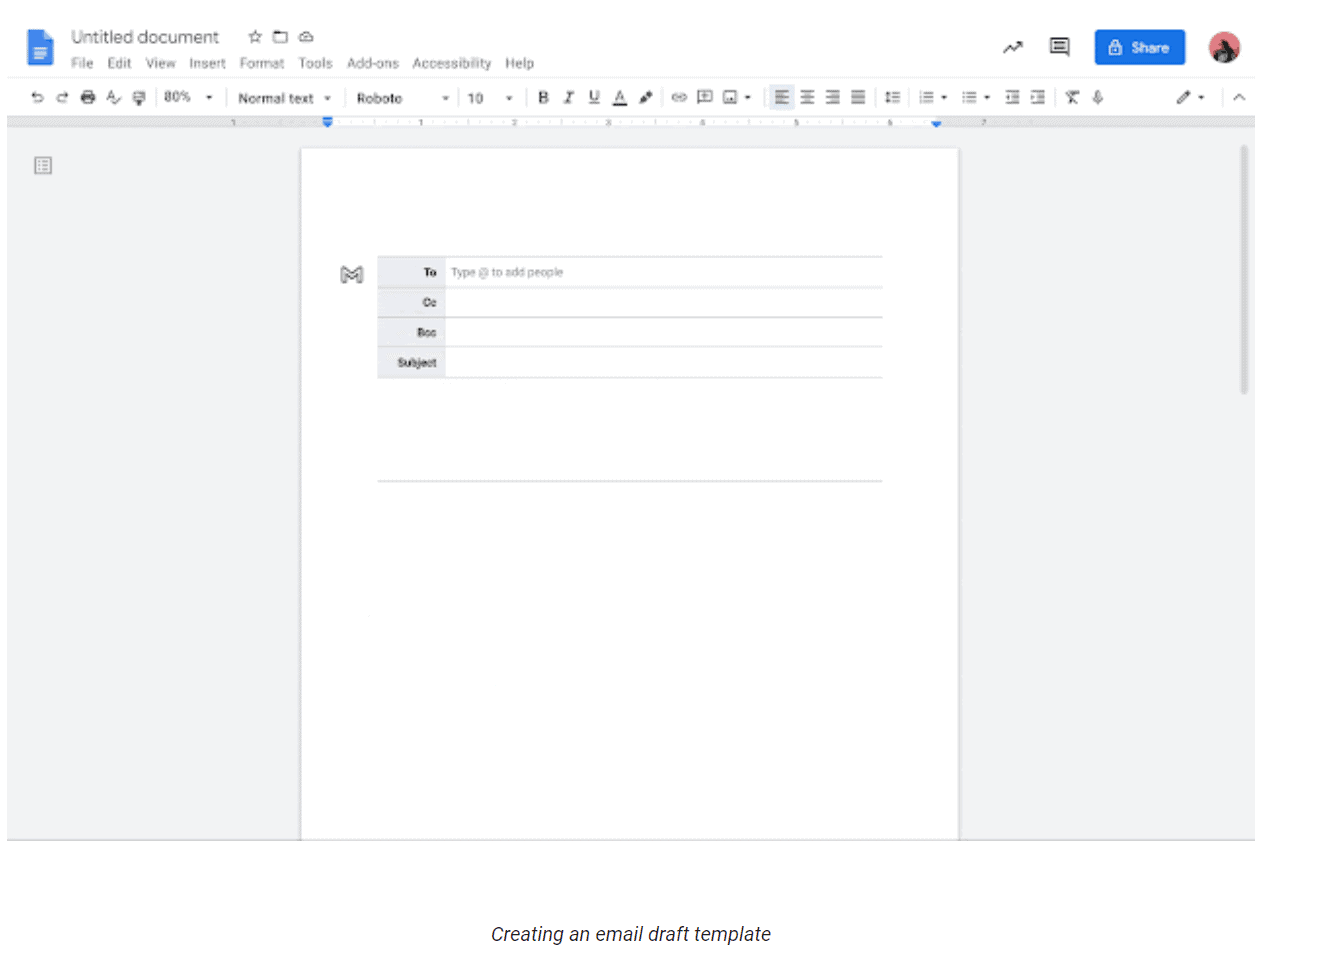Open the text color picker
This screenshot has width=1318, height=976.
[x=620, y=97]
